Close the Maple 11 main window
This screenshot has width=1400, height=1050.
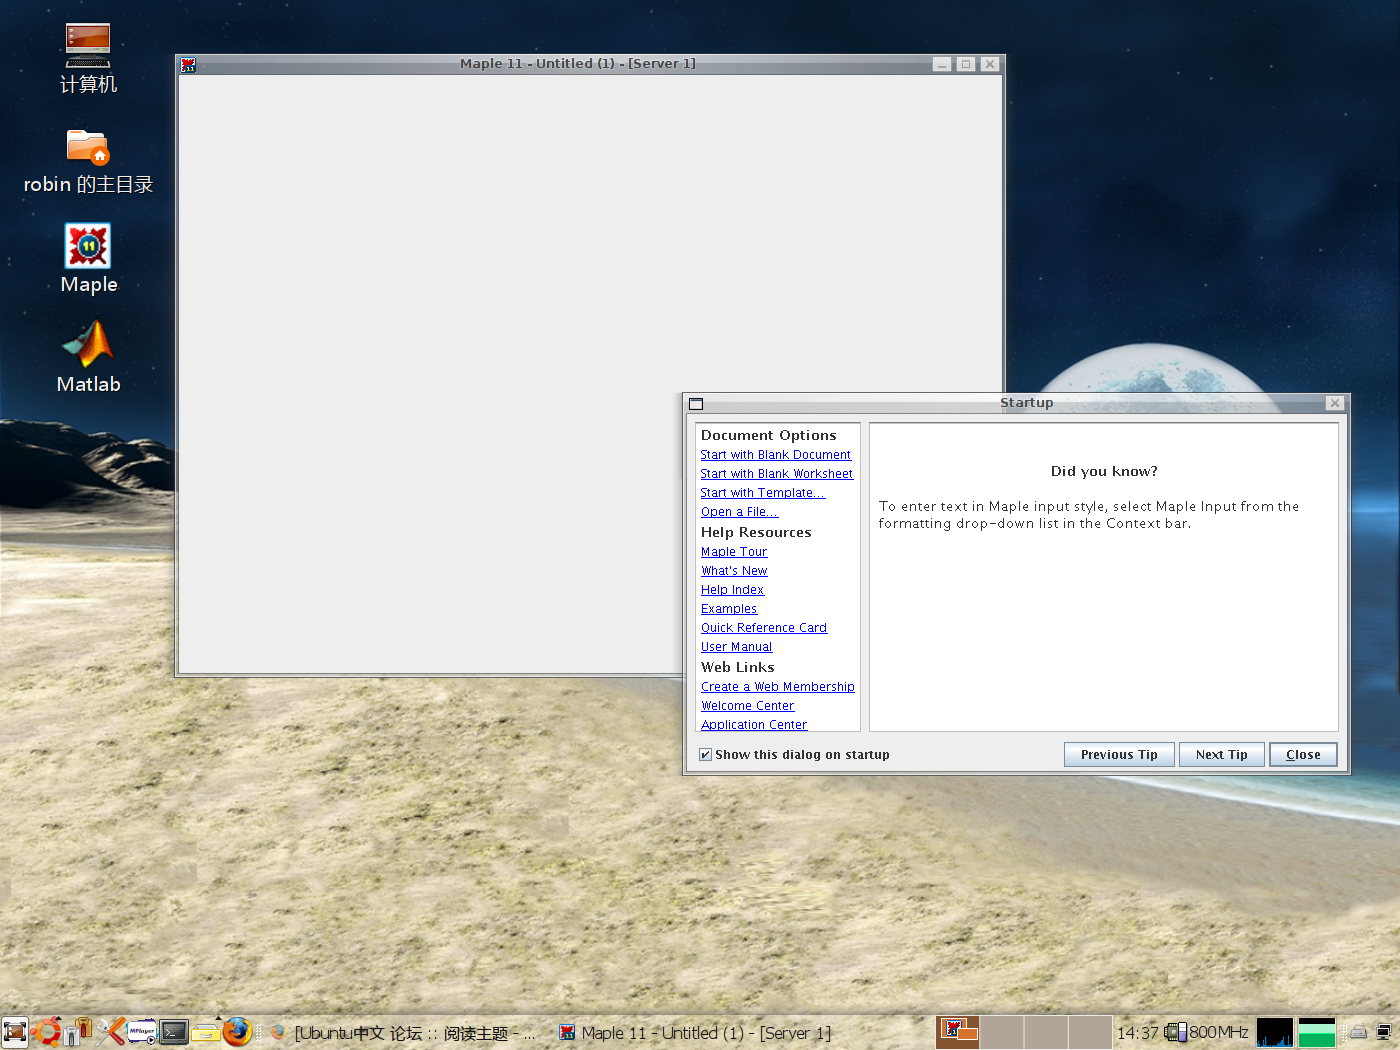tap(990, 64)
